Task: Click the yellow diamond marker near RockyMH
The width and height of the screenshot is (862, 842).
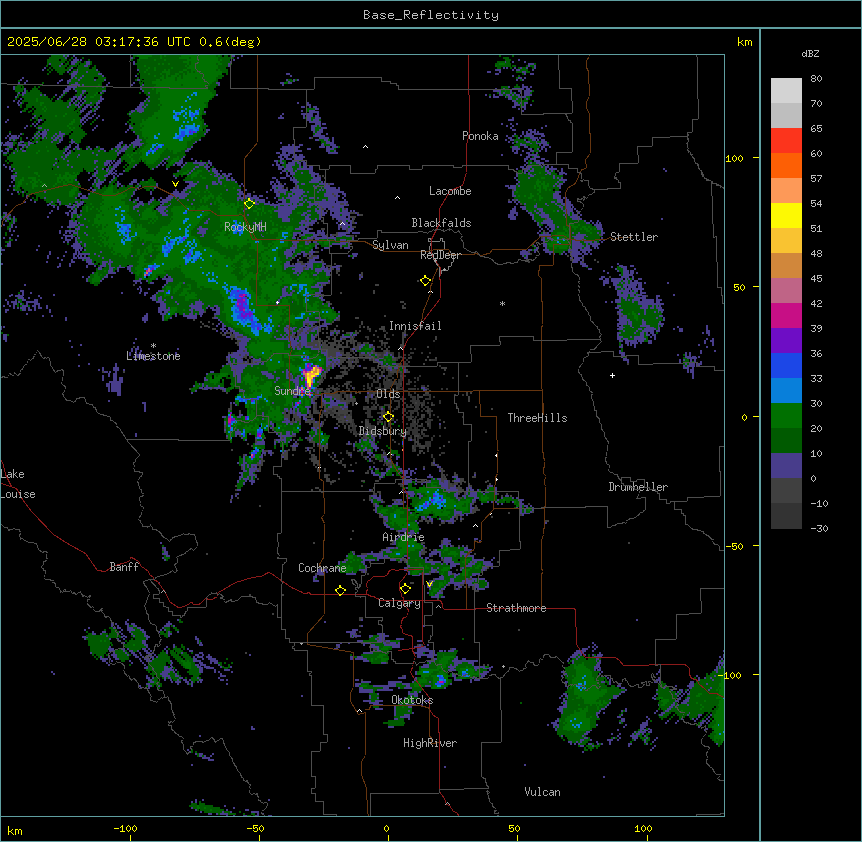Action: [249, 203]
